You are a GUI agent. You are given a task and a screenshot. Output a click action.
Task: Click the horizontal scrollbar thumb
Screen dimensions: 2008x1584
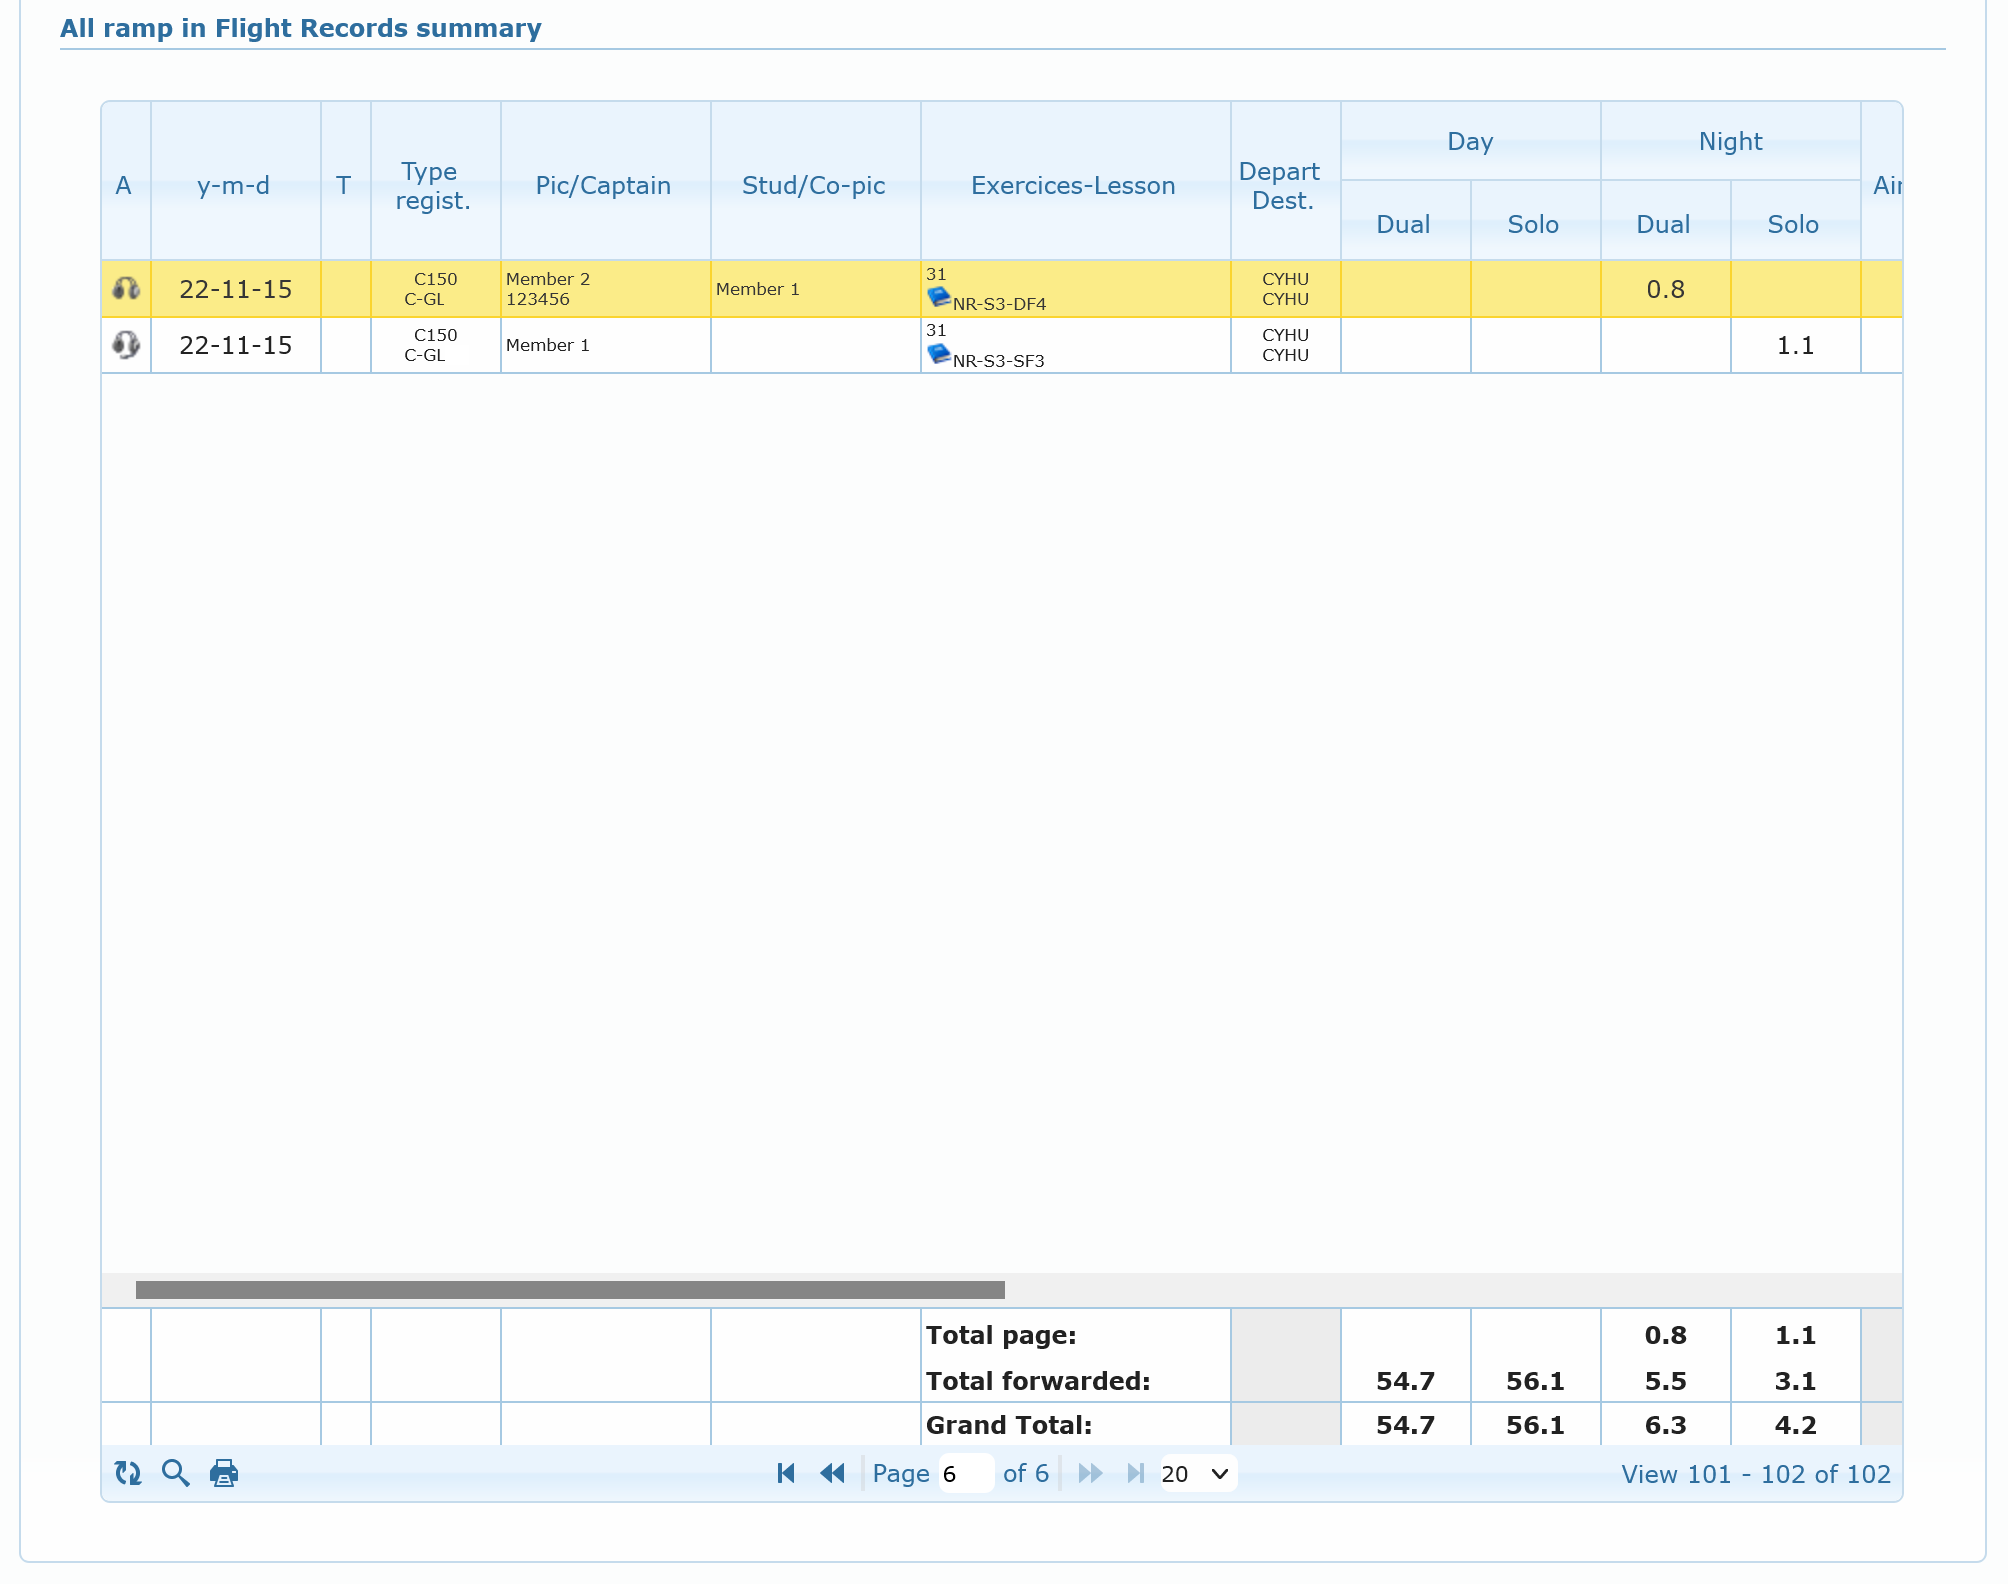[570, 1290]
